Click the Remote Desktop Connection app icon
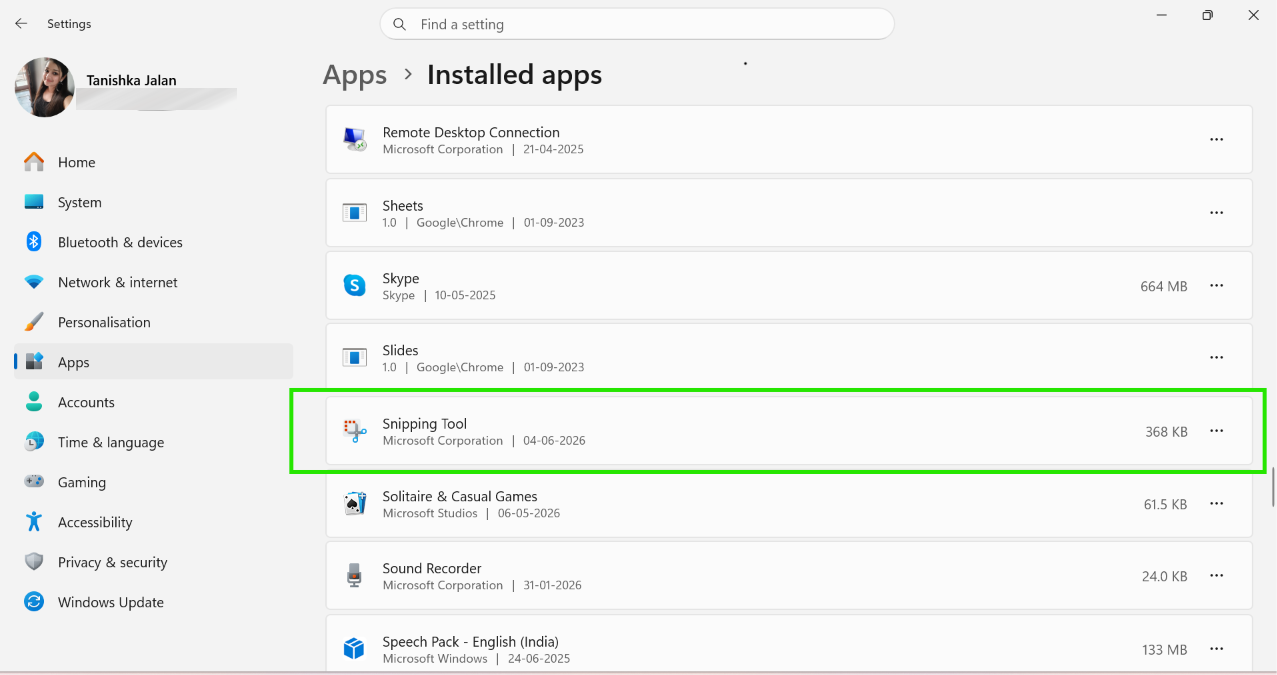 point(354,139)
